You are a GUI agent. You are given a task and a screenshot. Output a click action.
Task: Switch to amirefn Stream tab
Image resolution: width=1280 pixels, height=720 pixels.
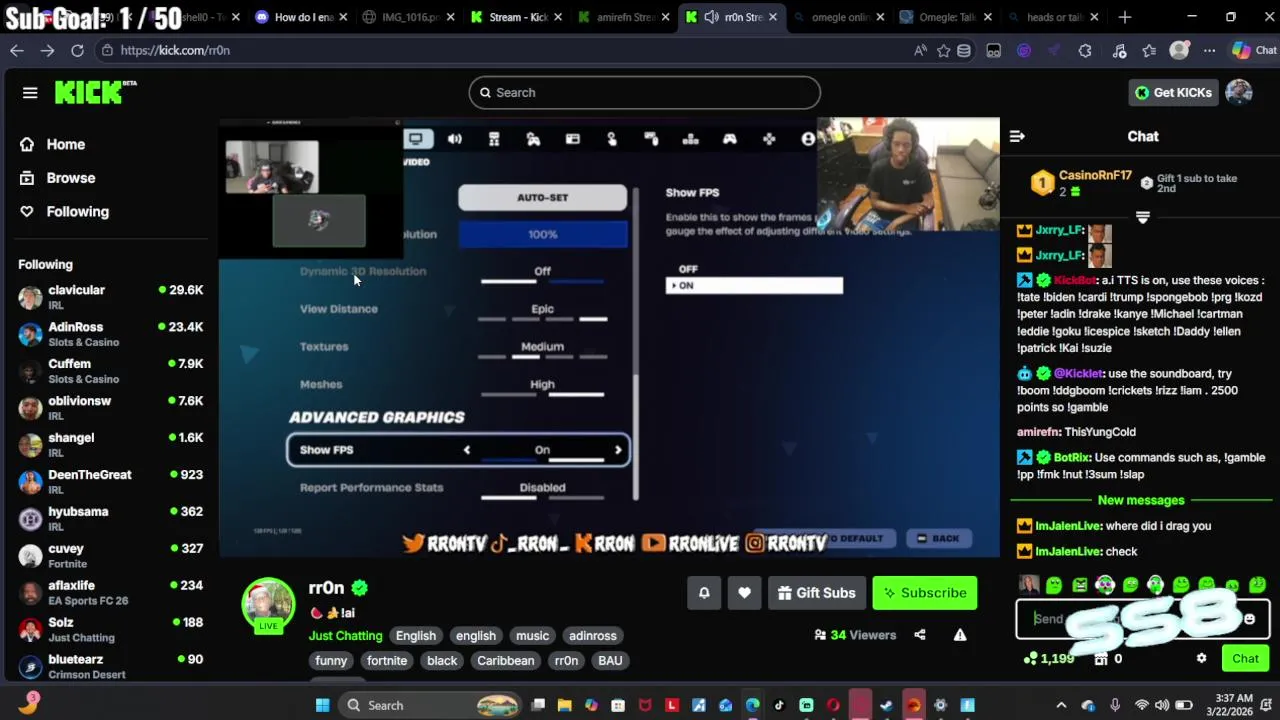point(625,17)
